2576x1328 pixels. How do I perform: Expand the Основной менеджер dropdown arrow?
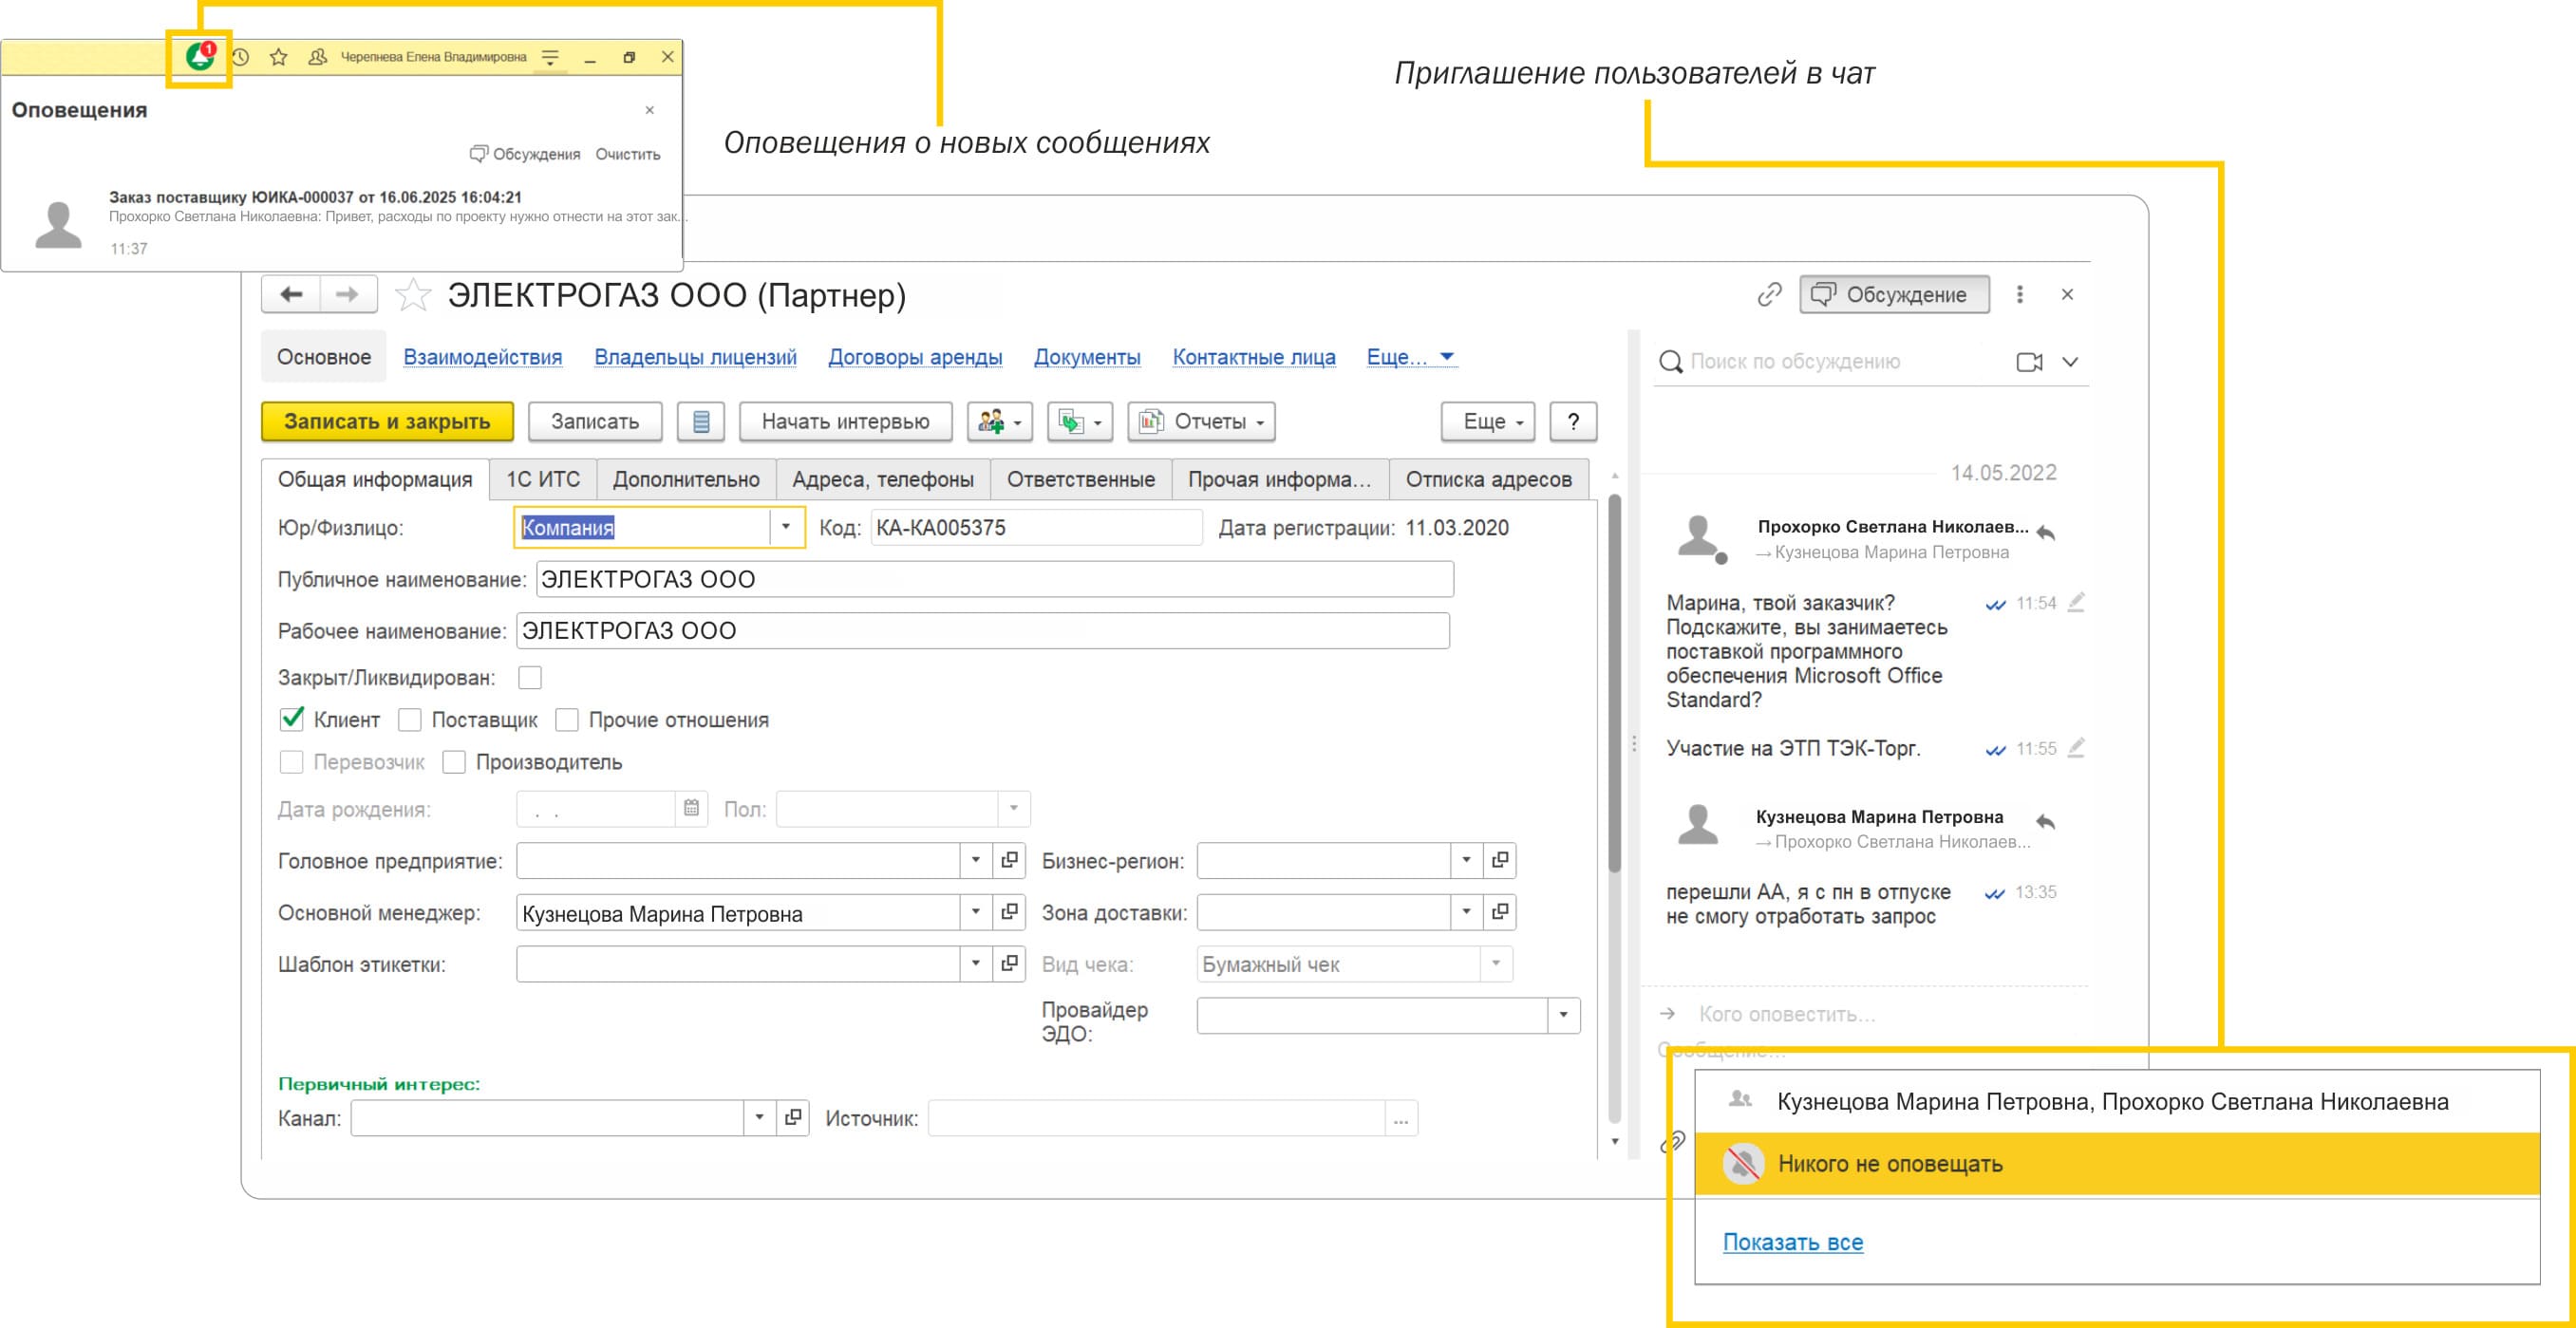pos(975,912)
